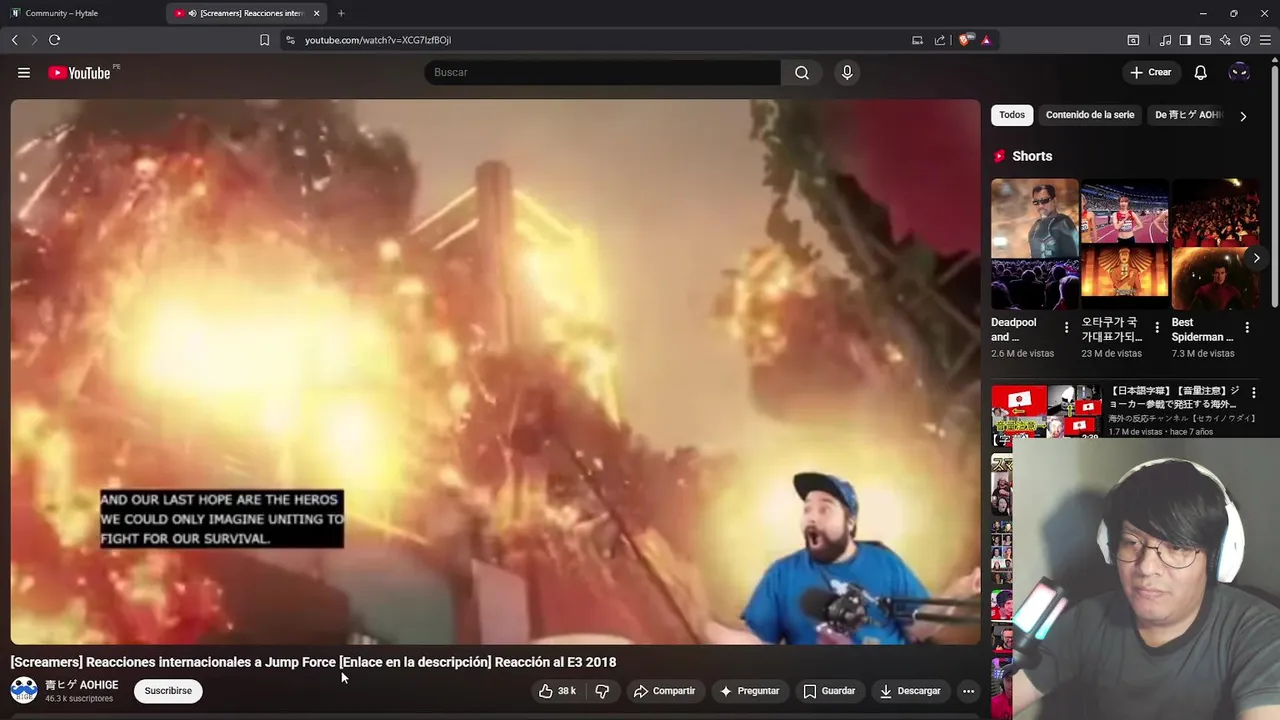Open a new browser tab

(x=341, y=13)
